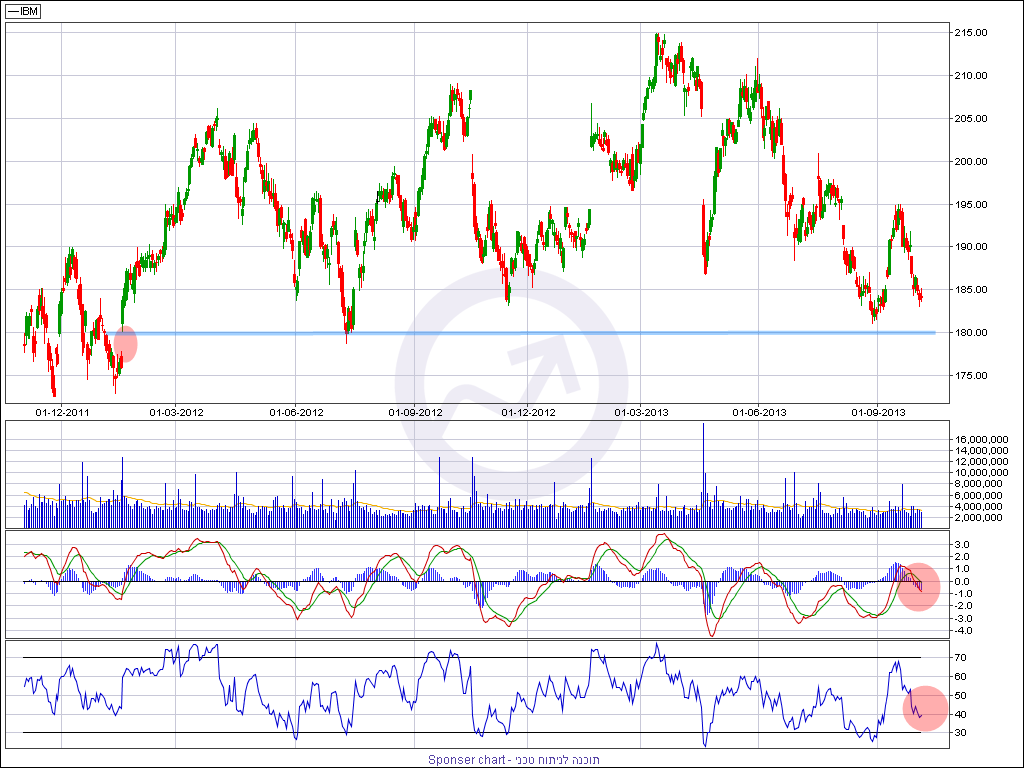Click the MACD -3.0 axis label
The height and width of the screenshot is (768, 1024).
point(961,618)
